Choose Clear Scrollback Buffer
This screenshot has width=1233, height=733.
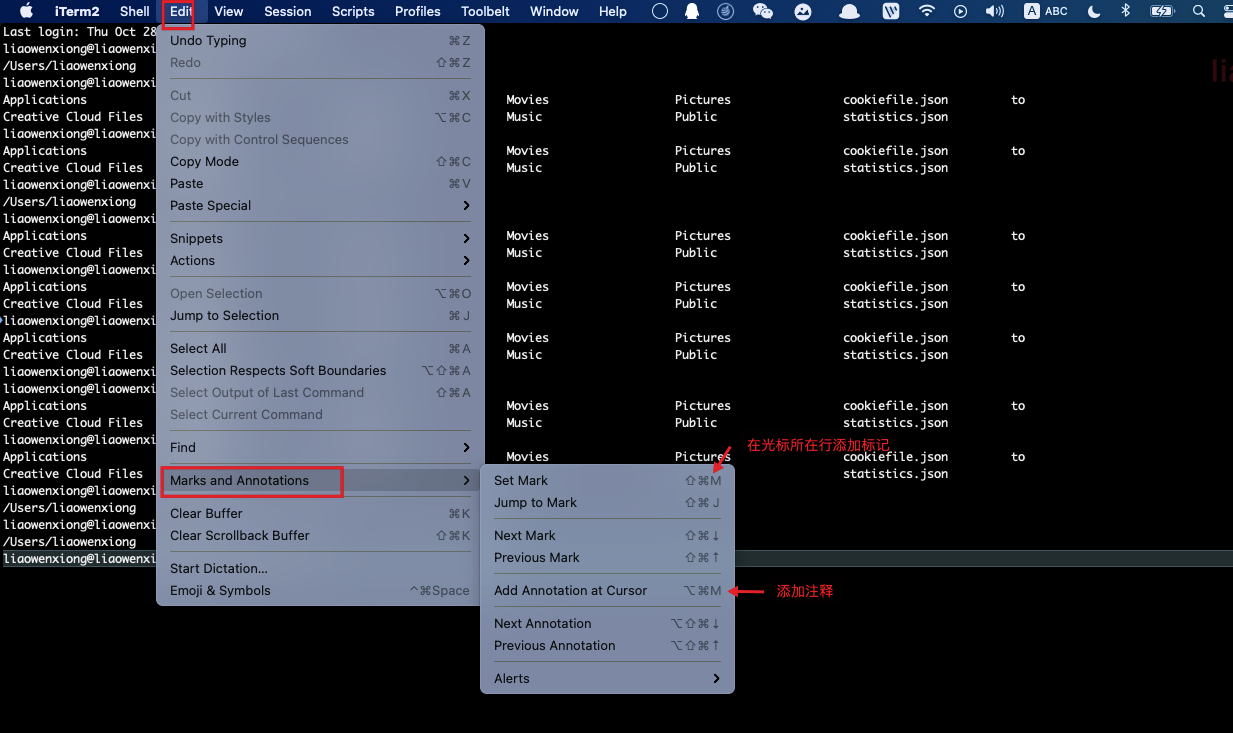(x=320, y=536)
